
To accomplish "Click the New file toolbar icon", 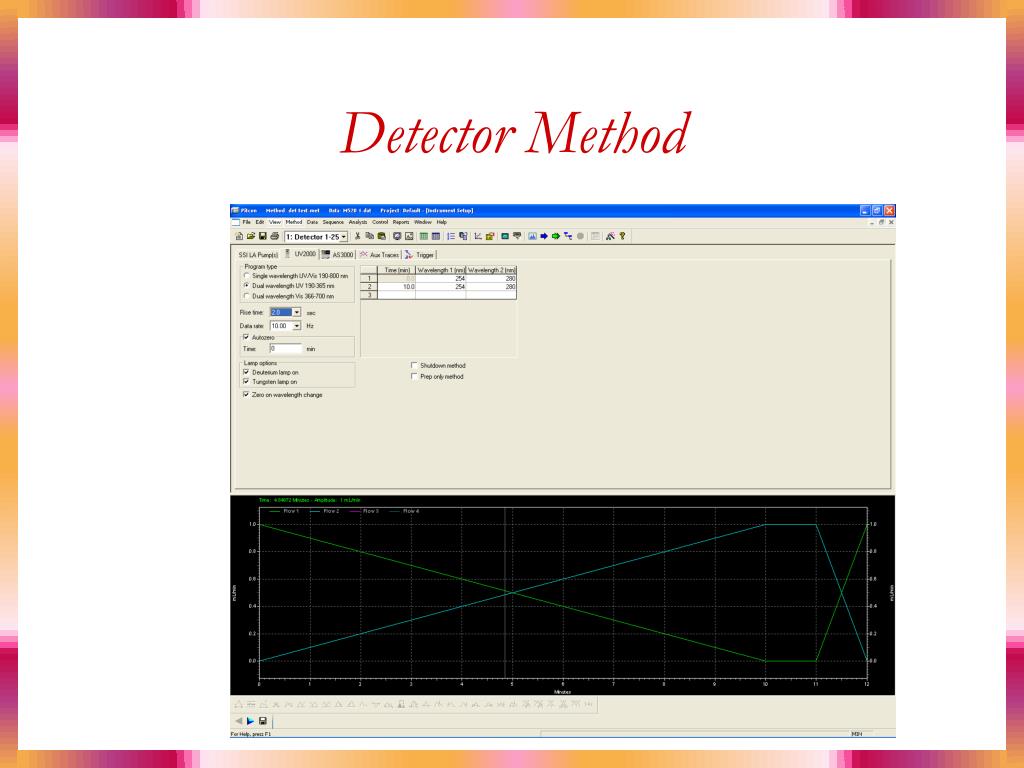I will coord(239,236).
